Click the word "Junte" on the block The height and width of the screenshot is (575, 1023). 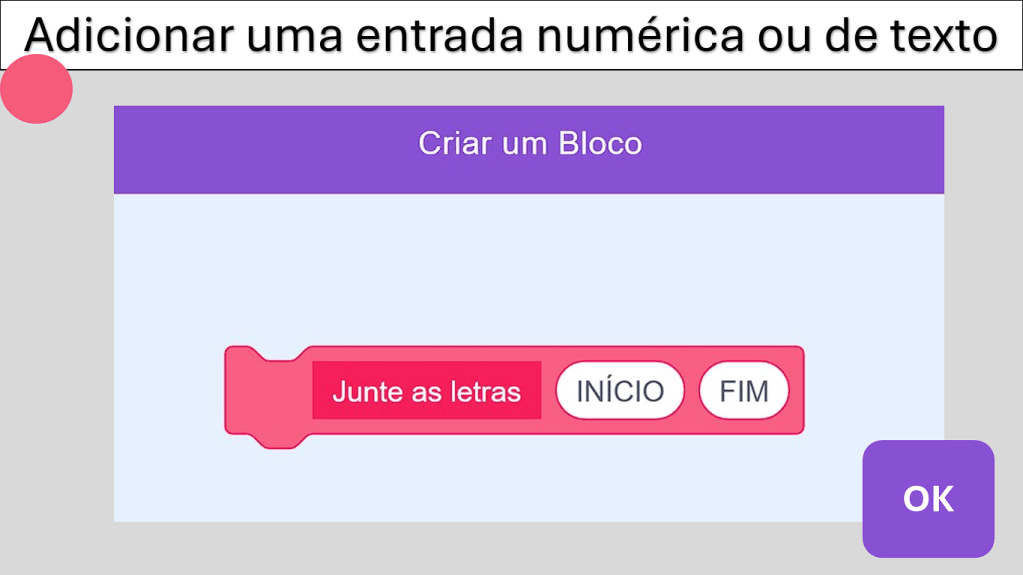click(365, 391)
